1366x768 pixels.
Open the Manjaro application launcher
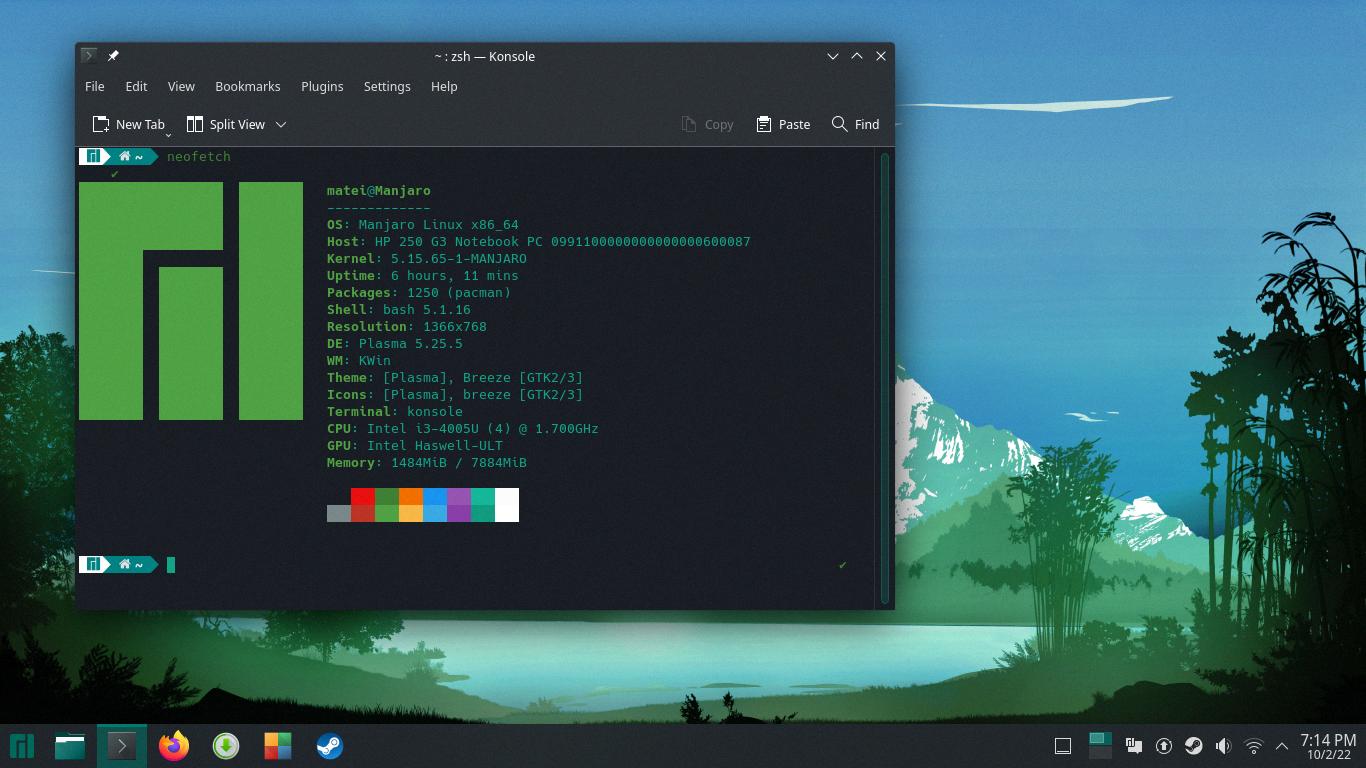[22, 746]
